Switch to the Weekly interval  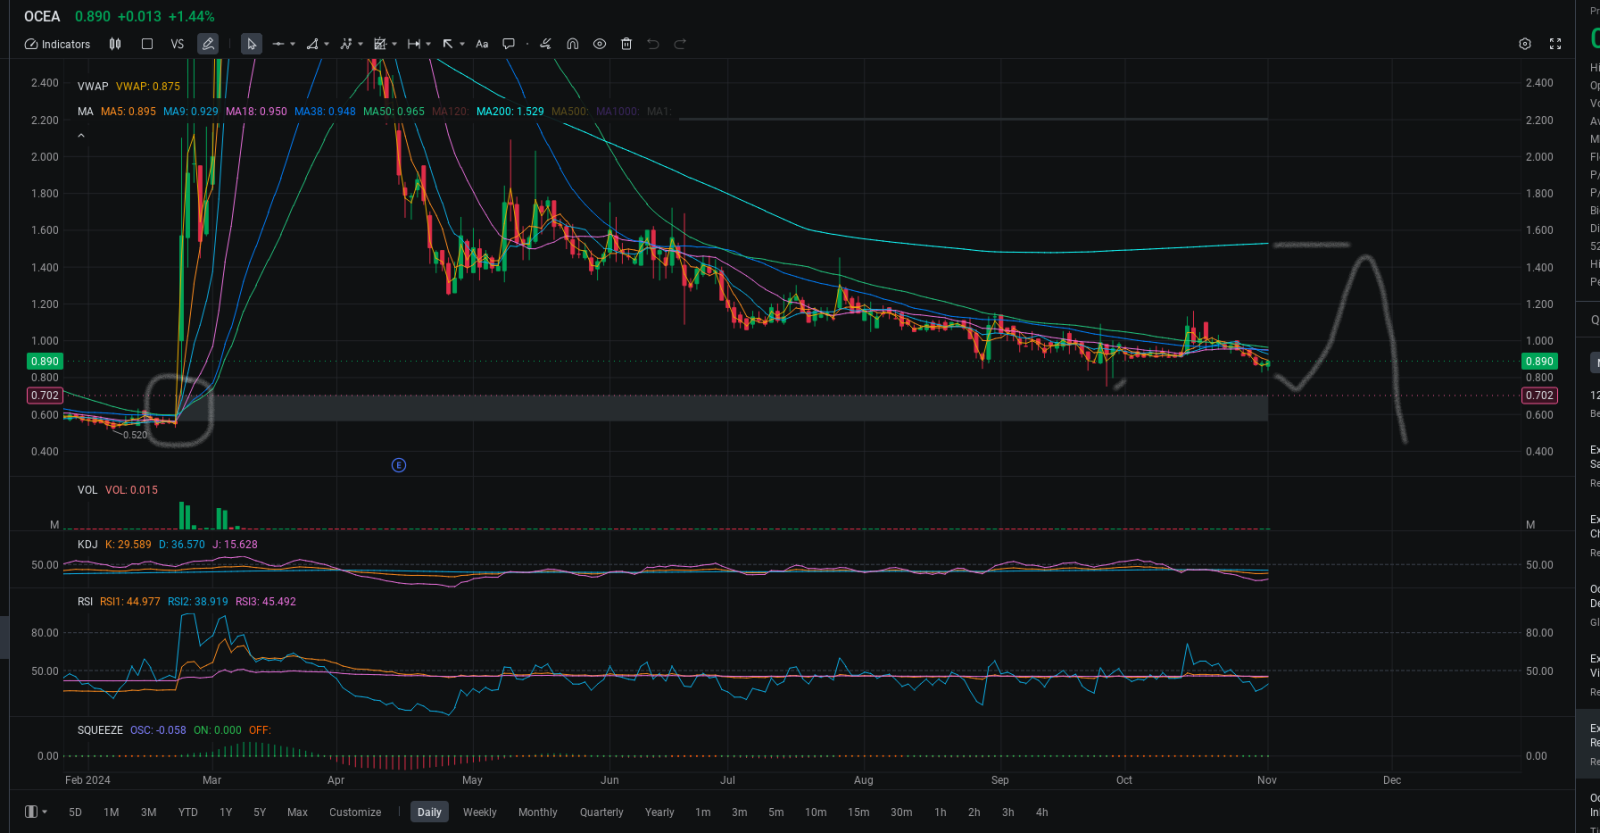pos(480,812)
